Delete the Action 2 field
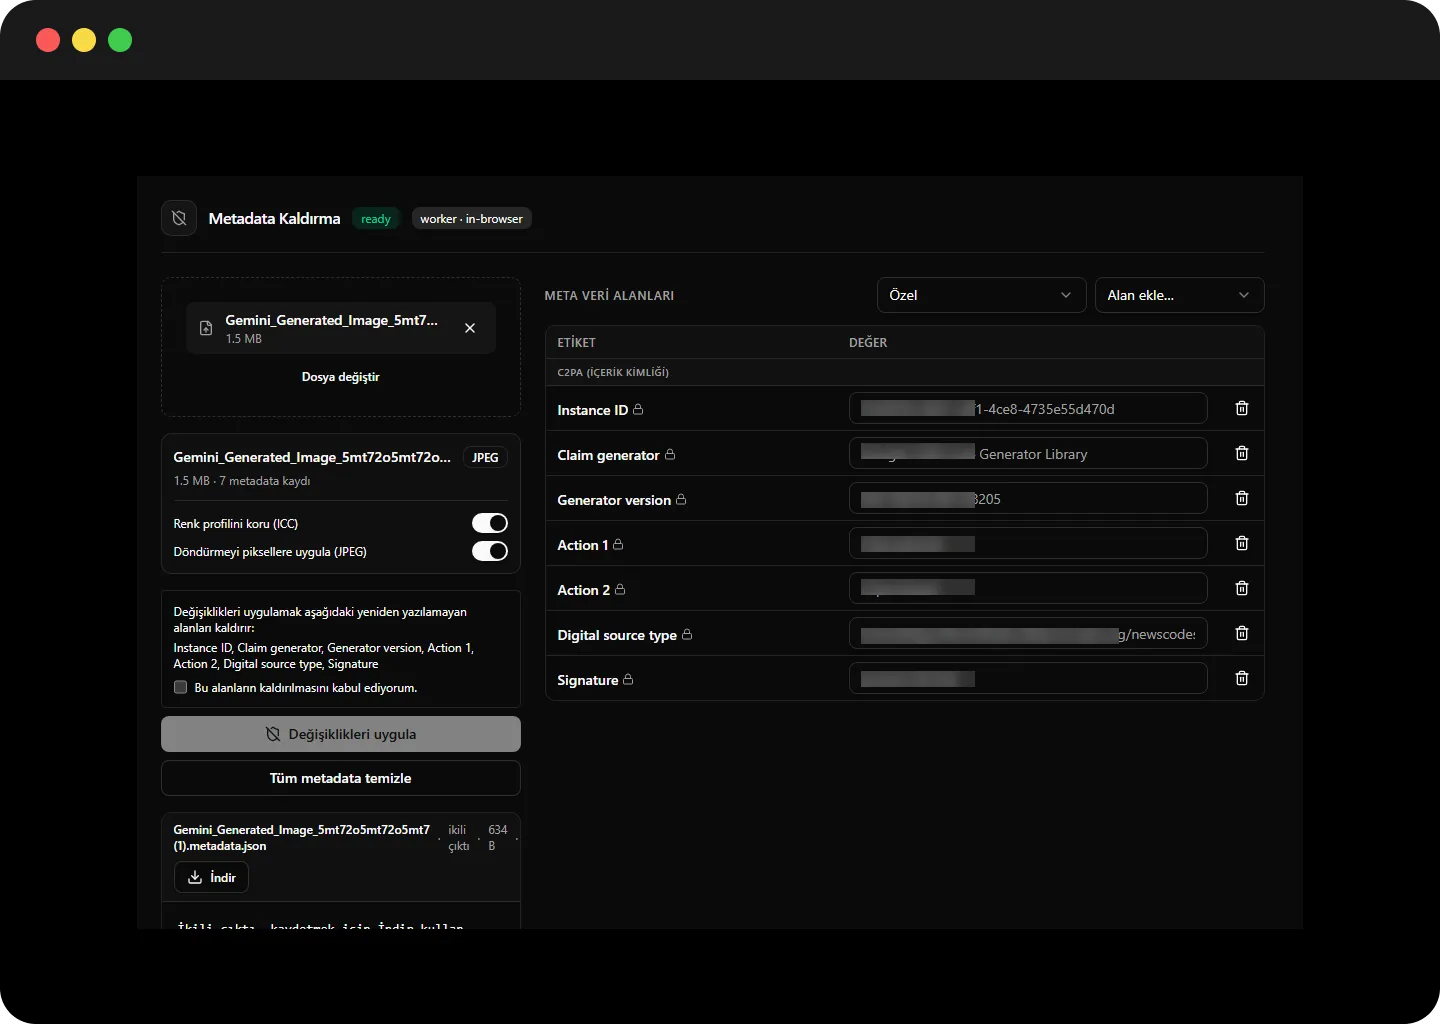1440x1024 pixels. [1242, 588]
